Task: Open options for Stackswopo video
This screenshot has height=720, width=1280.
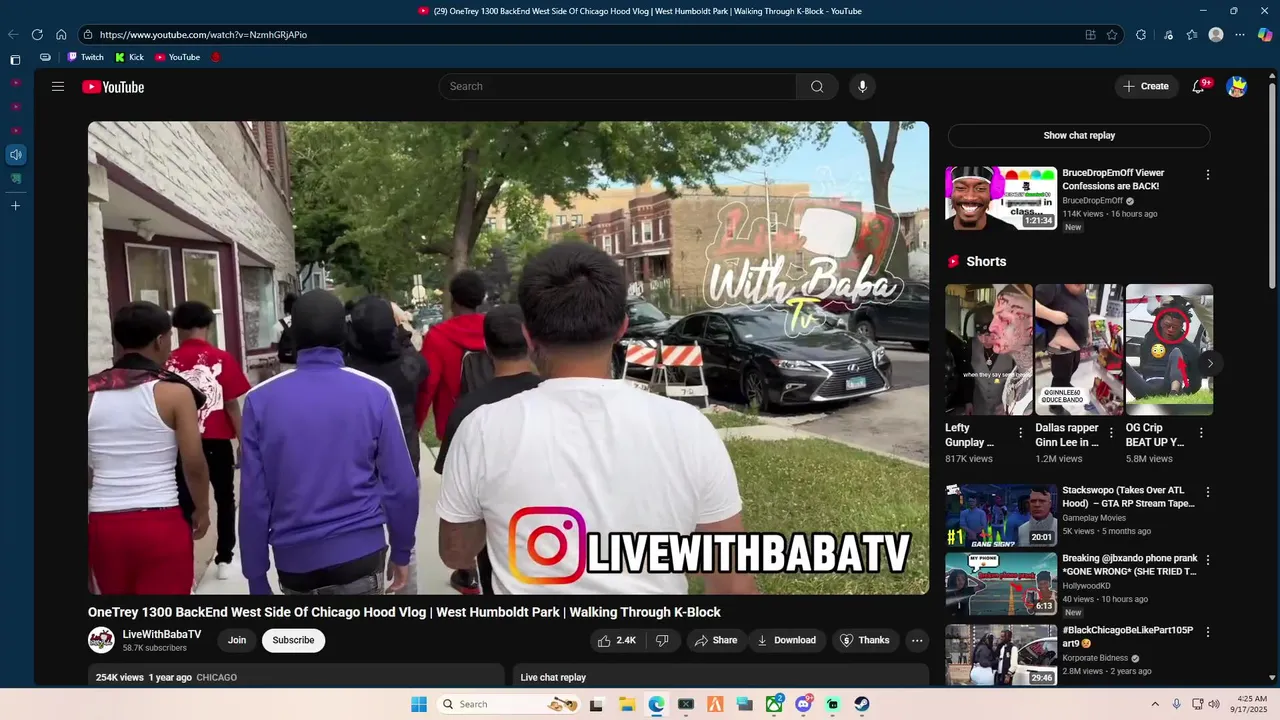Action: click(1207, 492)
